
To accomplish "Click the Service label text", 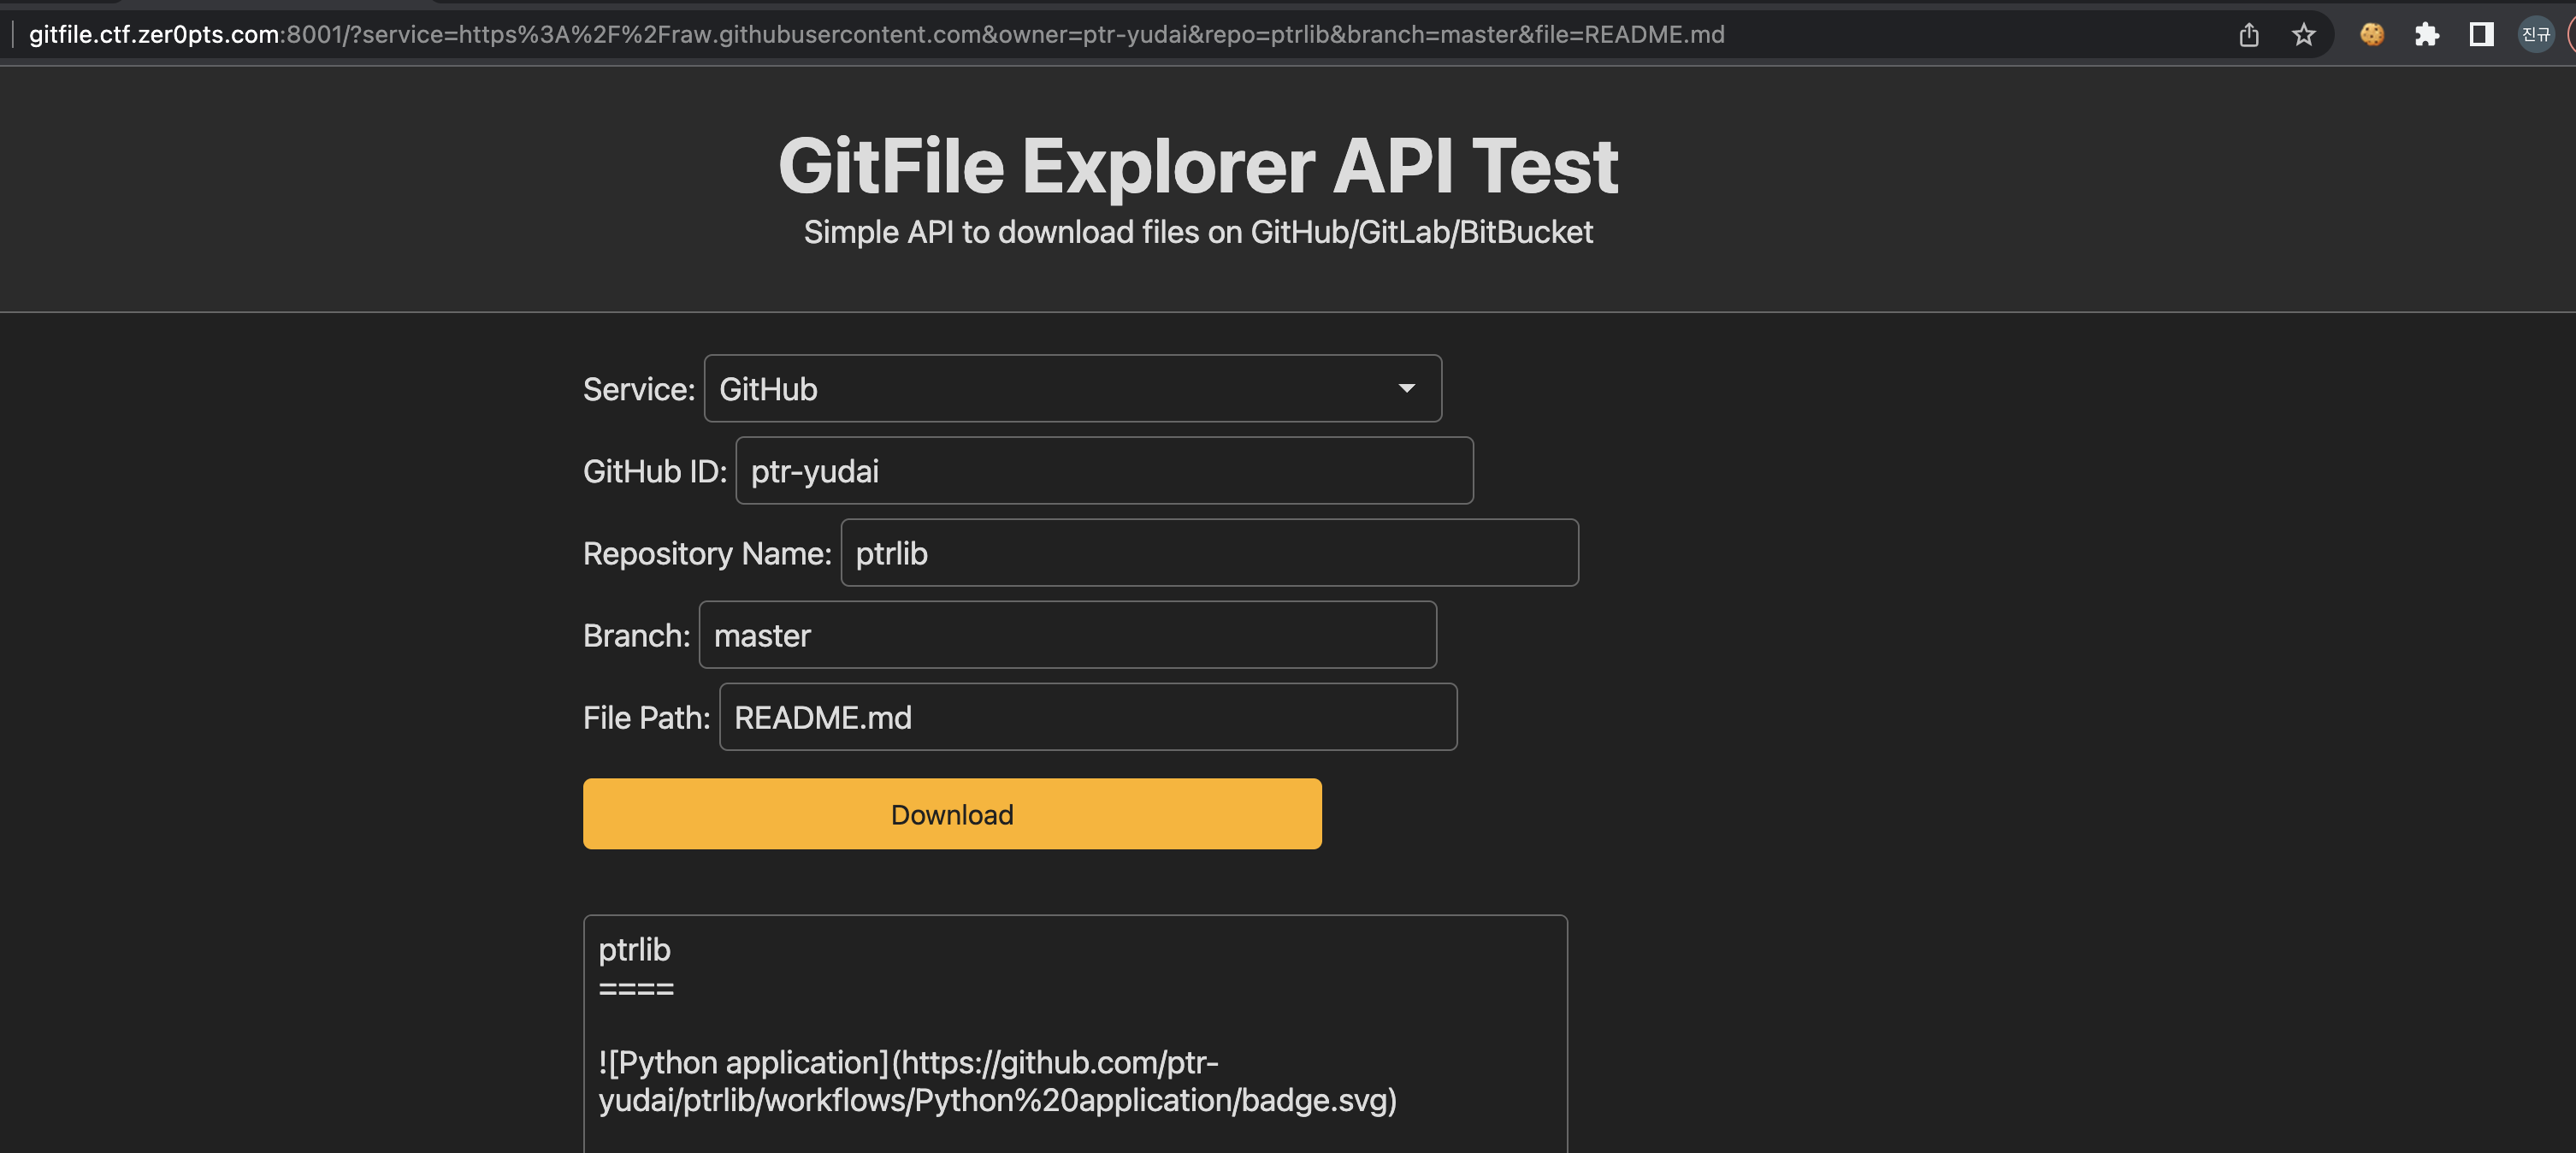I will coord(638,389).
